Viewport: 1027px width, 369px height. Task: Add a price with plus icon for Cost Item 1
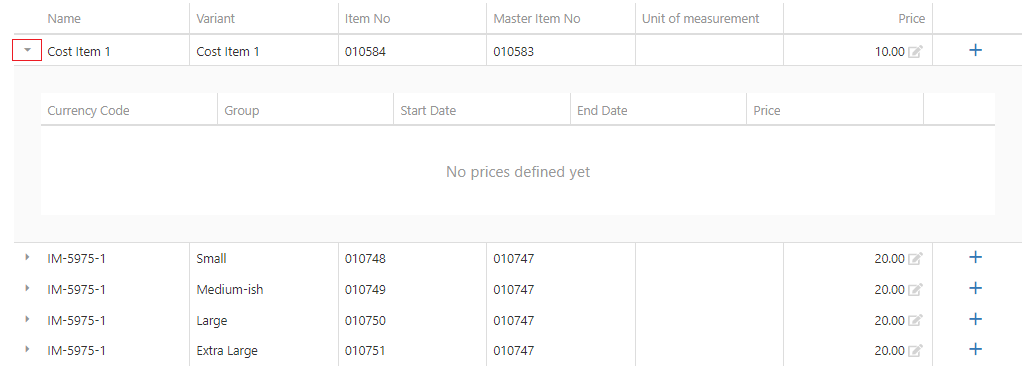click(975, 50)
